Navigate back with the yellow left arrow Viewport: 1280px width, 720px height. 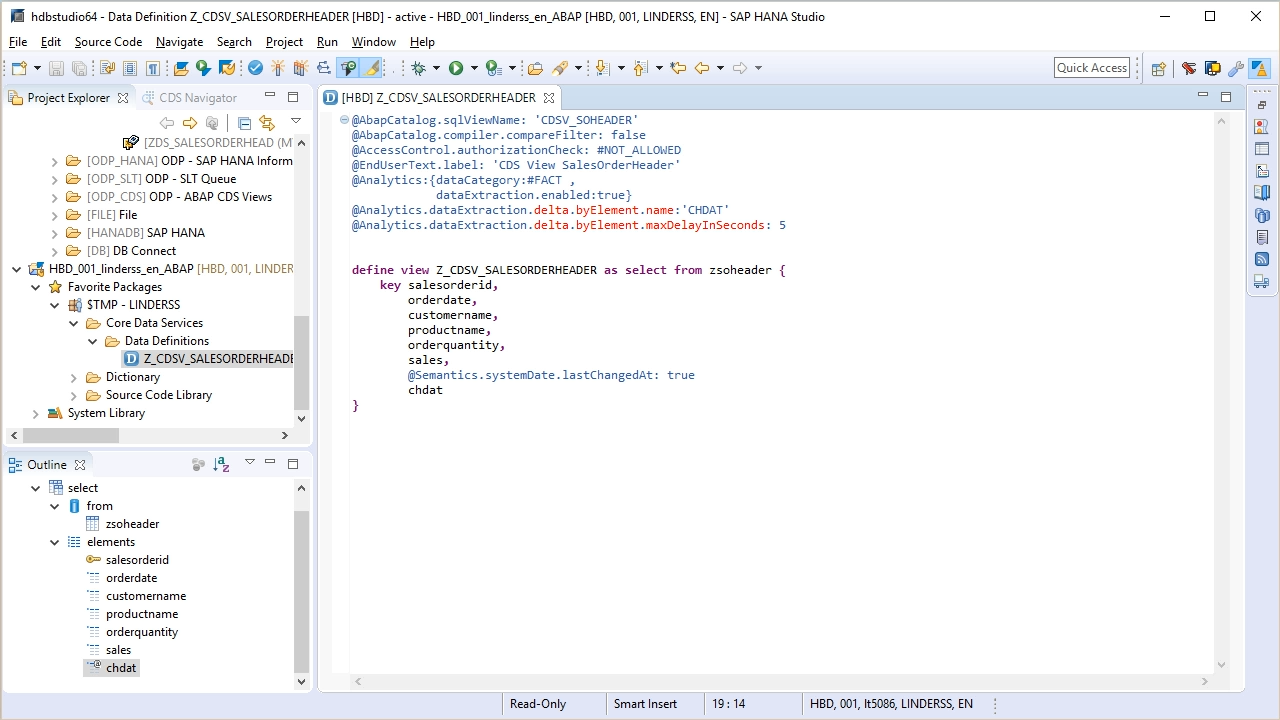pos(702,68)
